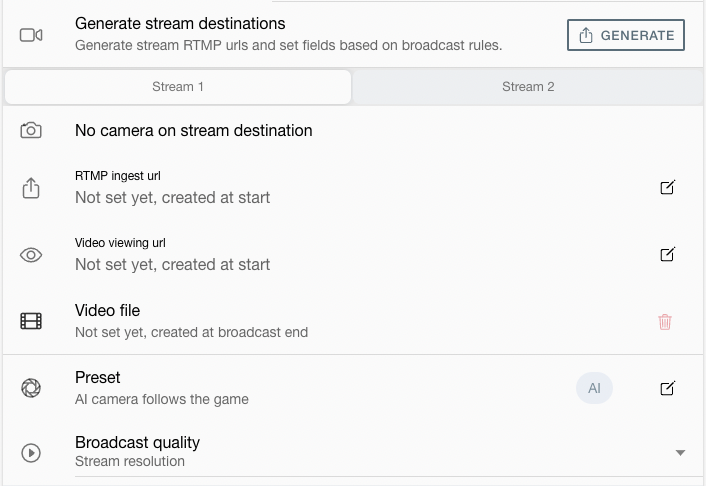Delete the video file with trash icon

[665, 322]
